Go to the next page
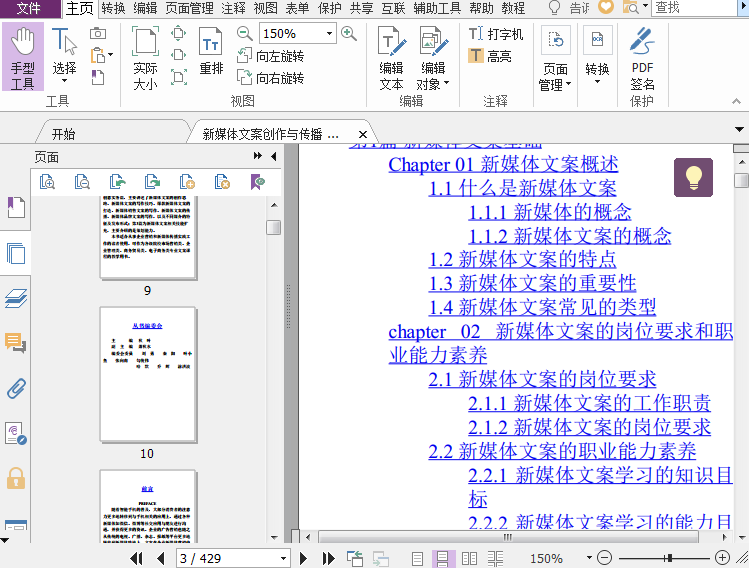Viewport: 749px width, 568px height. pyautogui.click(x=303, y=558)
